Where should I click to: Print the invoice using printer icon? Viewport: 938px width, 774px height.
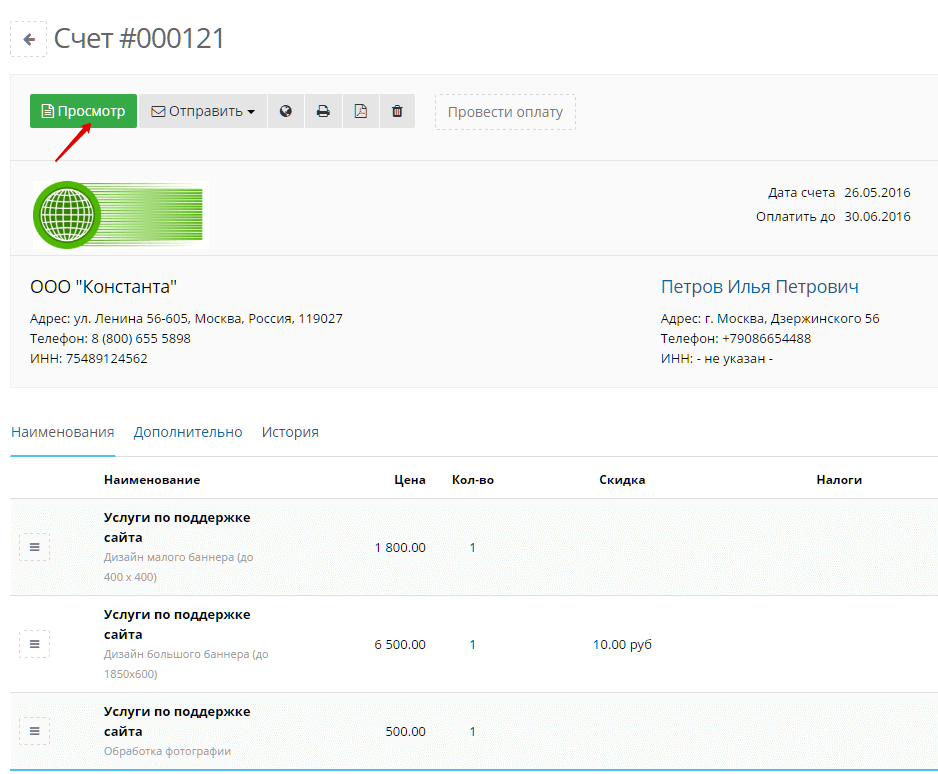[x=323, y=111]
